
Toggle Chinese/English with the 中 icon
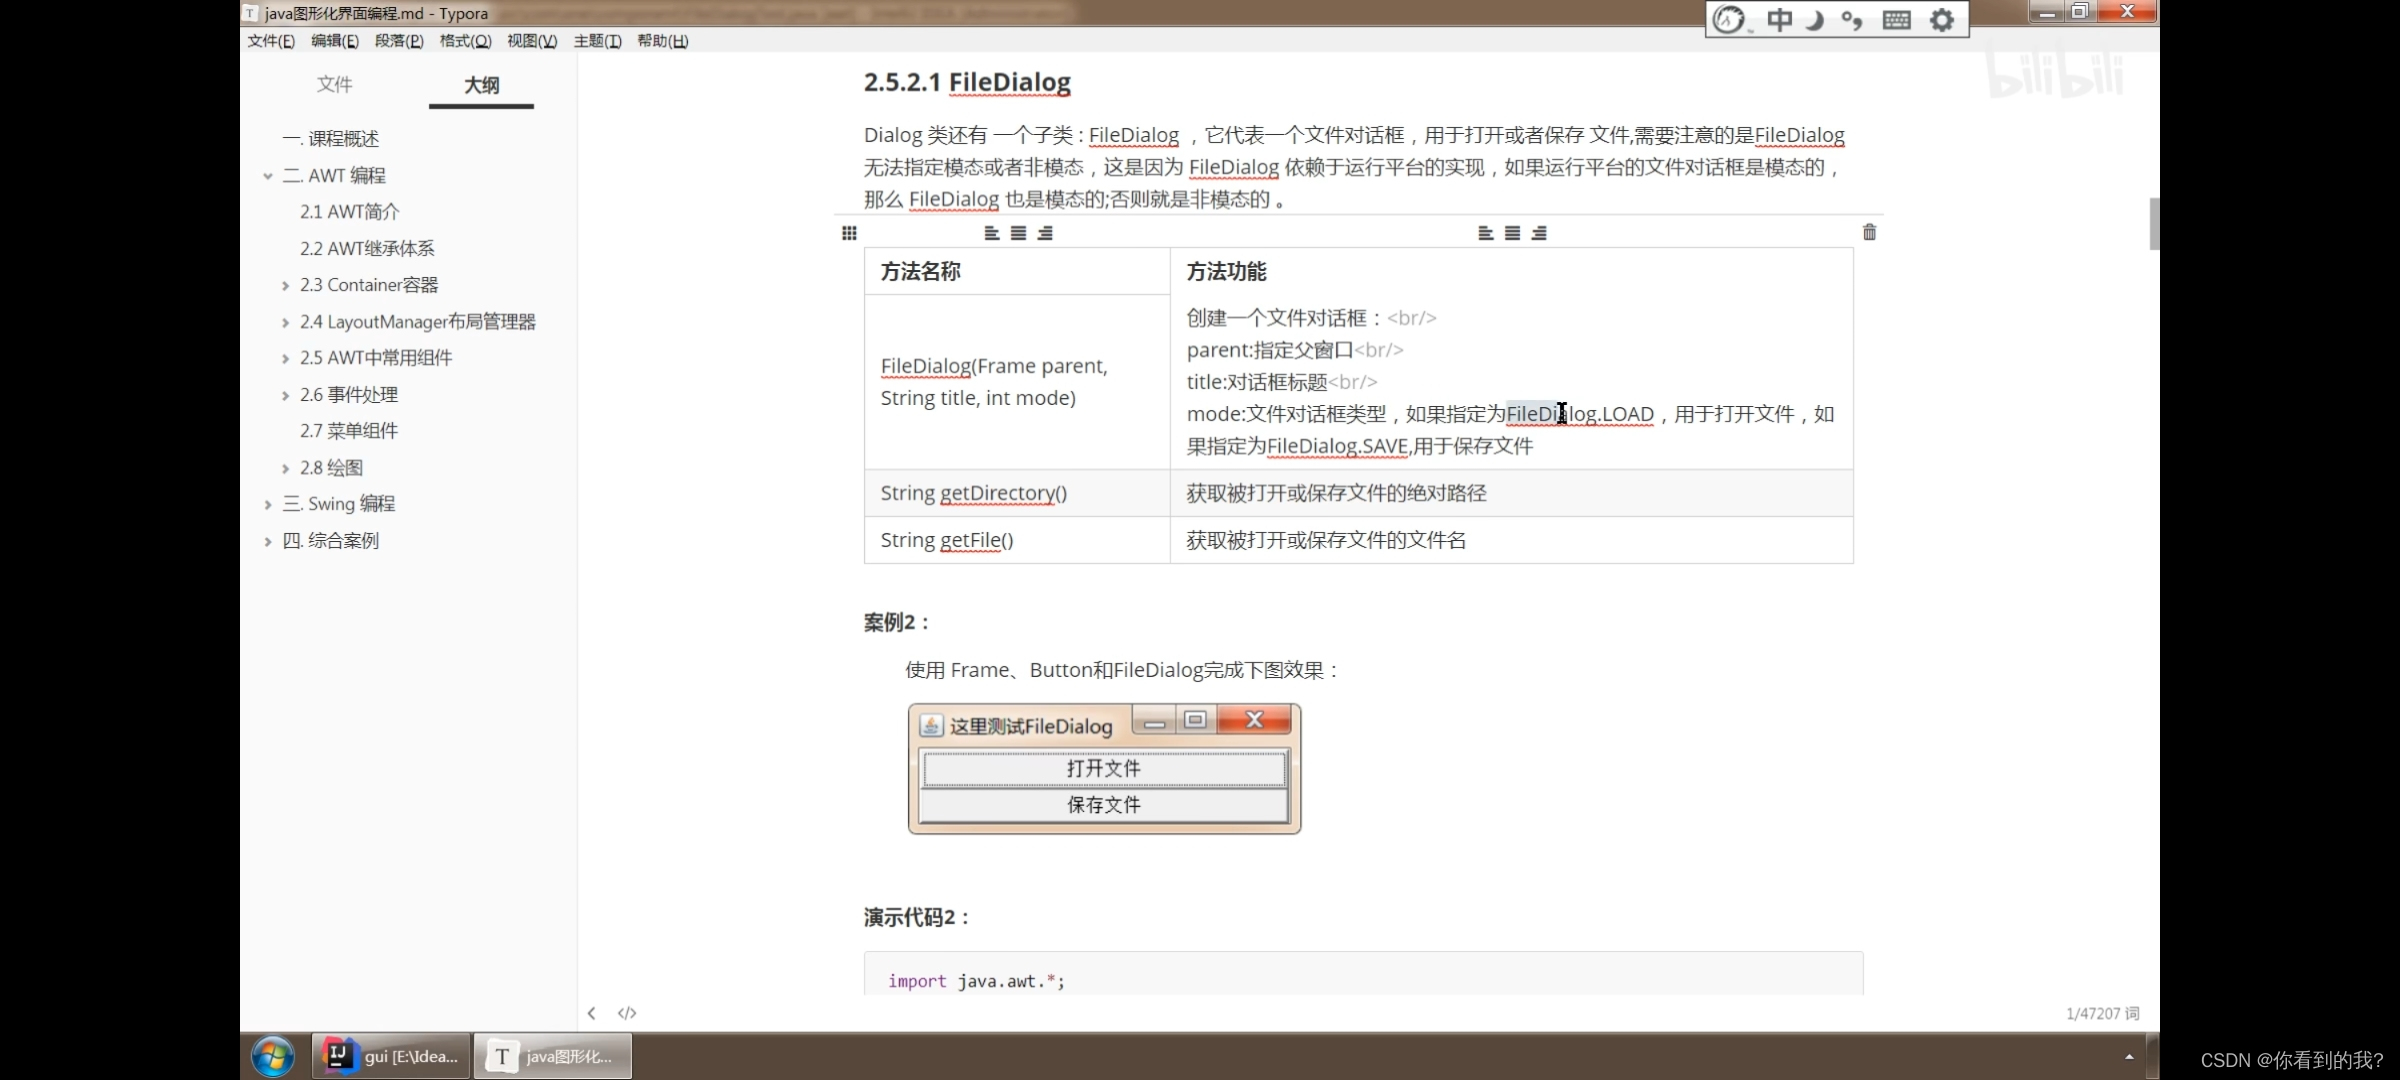(x=1779, y=19)
